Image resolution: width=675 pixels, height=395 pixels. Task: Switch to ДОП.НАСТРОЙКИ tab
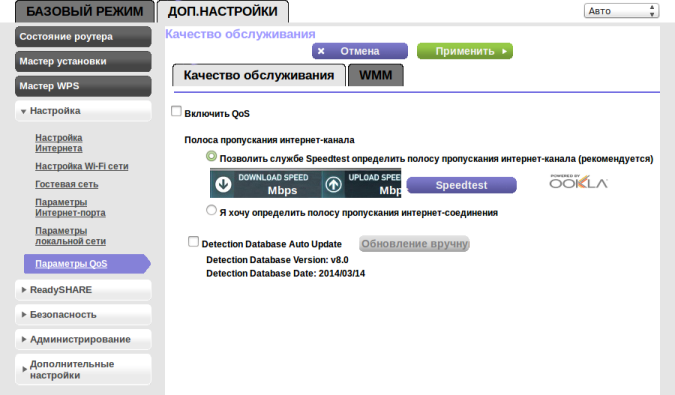223,12
